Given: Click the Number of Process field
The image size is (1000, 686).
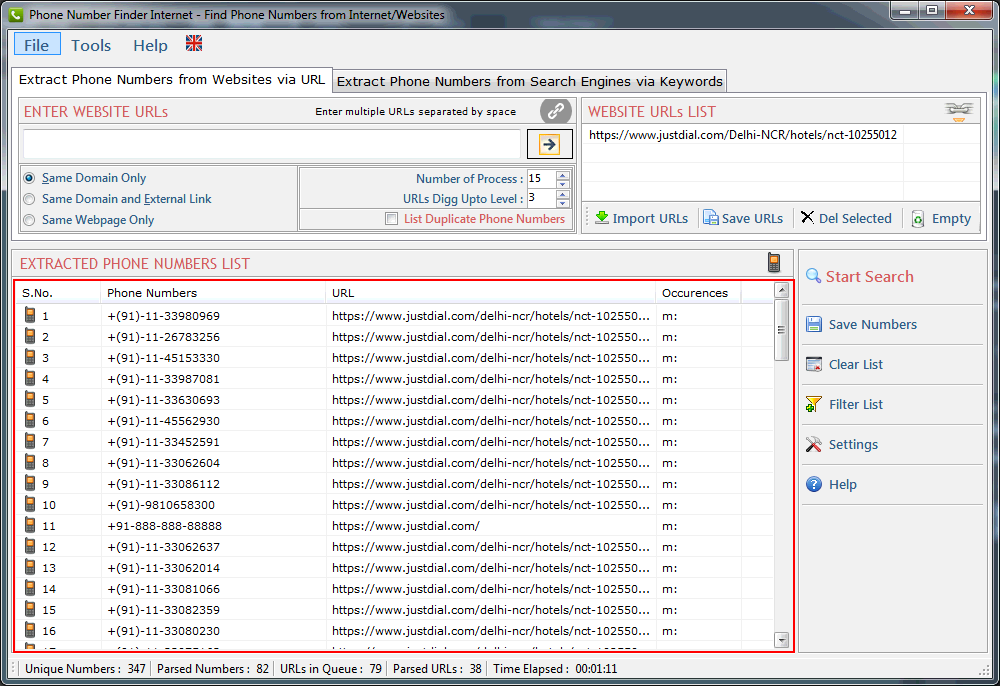Looking at the screenshot, I should coord(541,179).
